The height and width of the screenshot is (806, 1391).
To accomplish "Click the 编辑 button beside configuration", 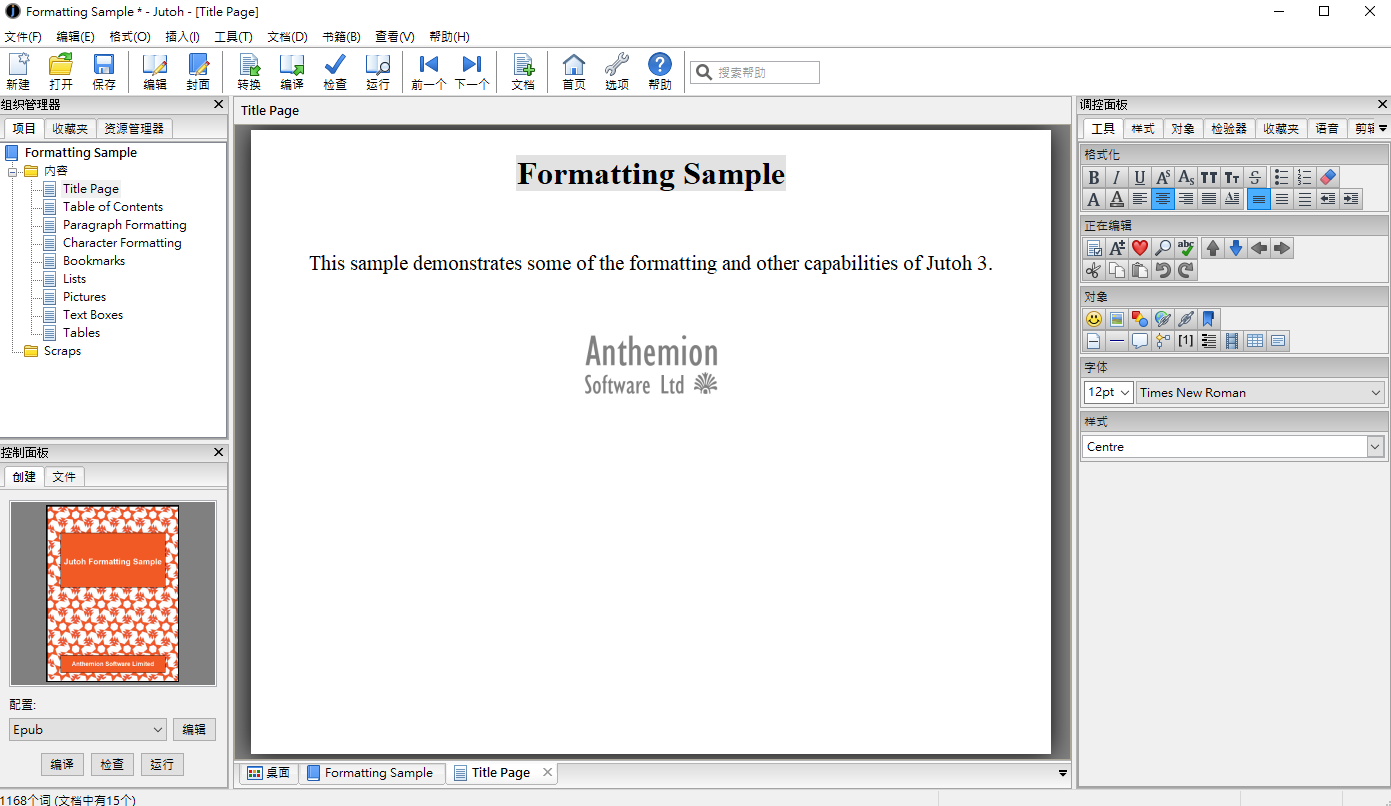I will pos(194,730).
